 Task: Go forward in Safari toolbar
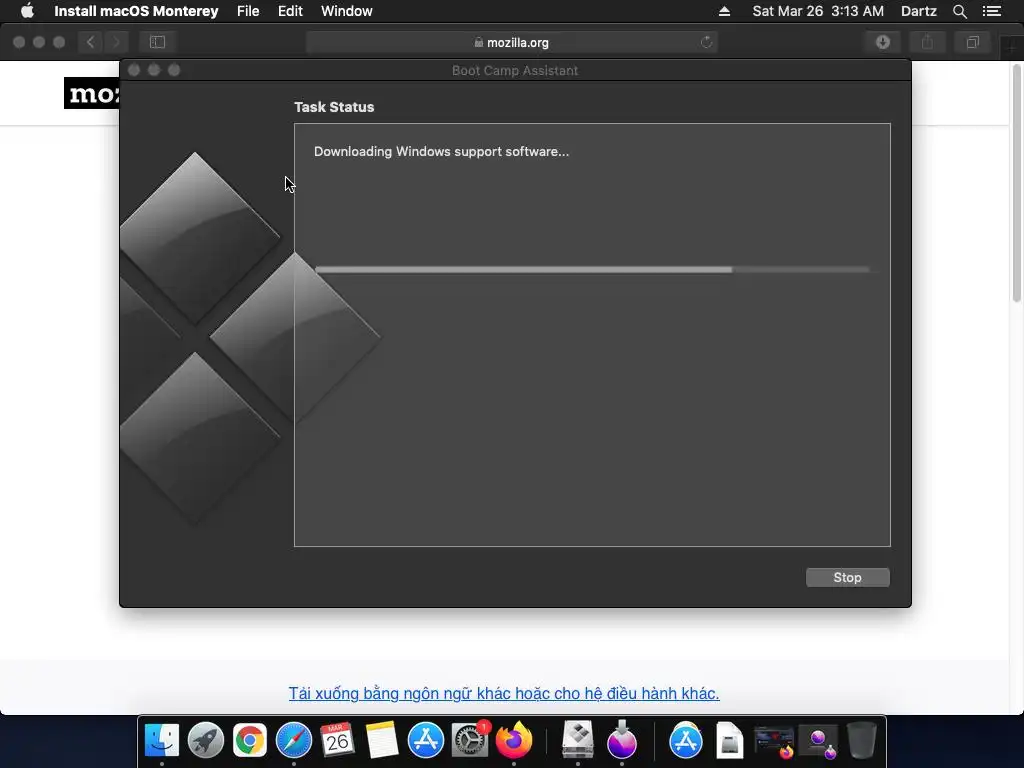point(116,42)
